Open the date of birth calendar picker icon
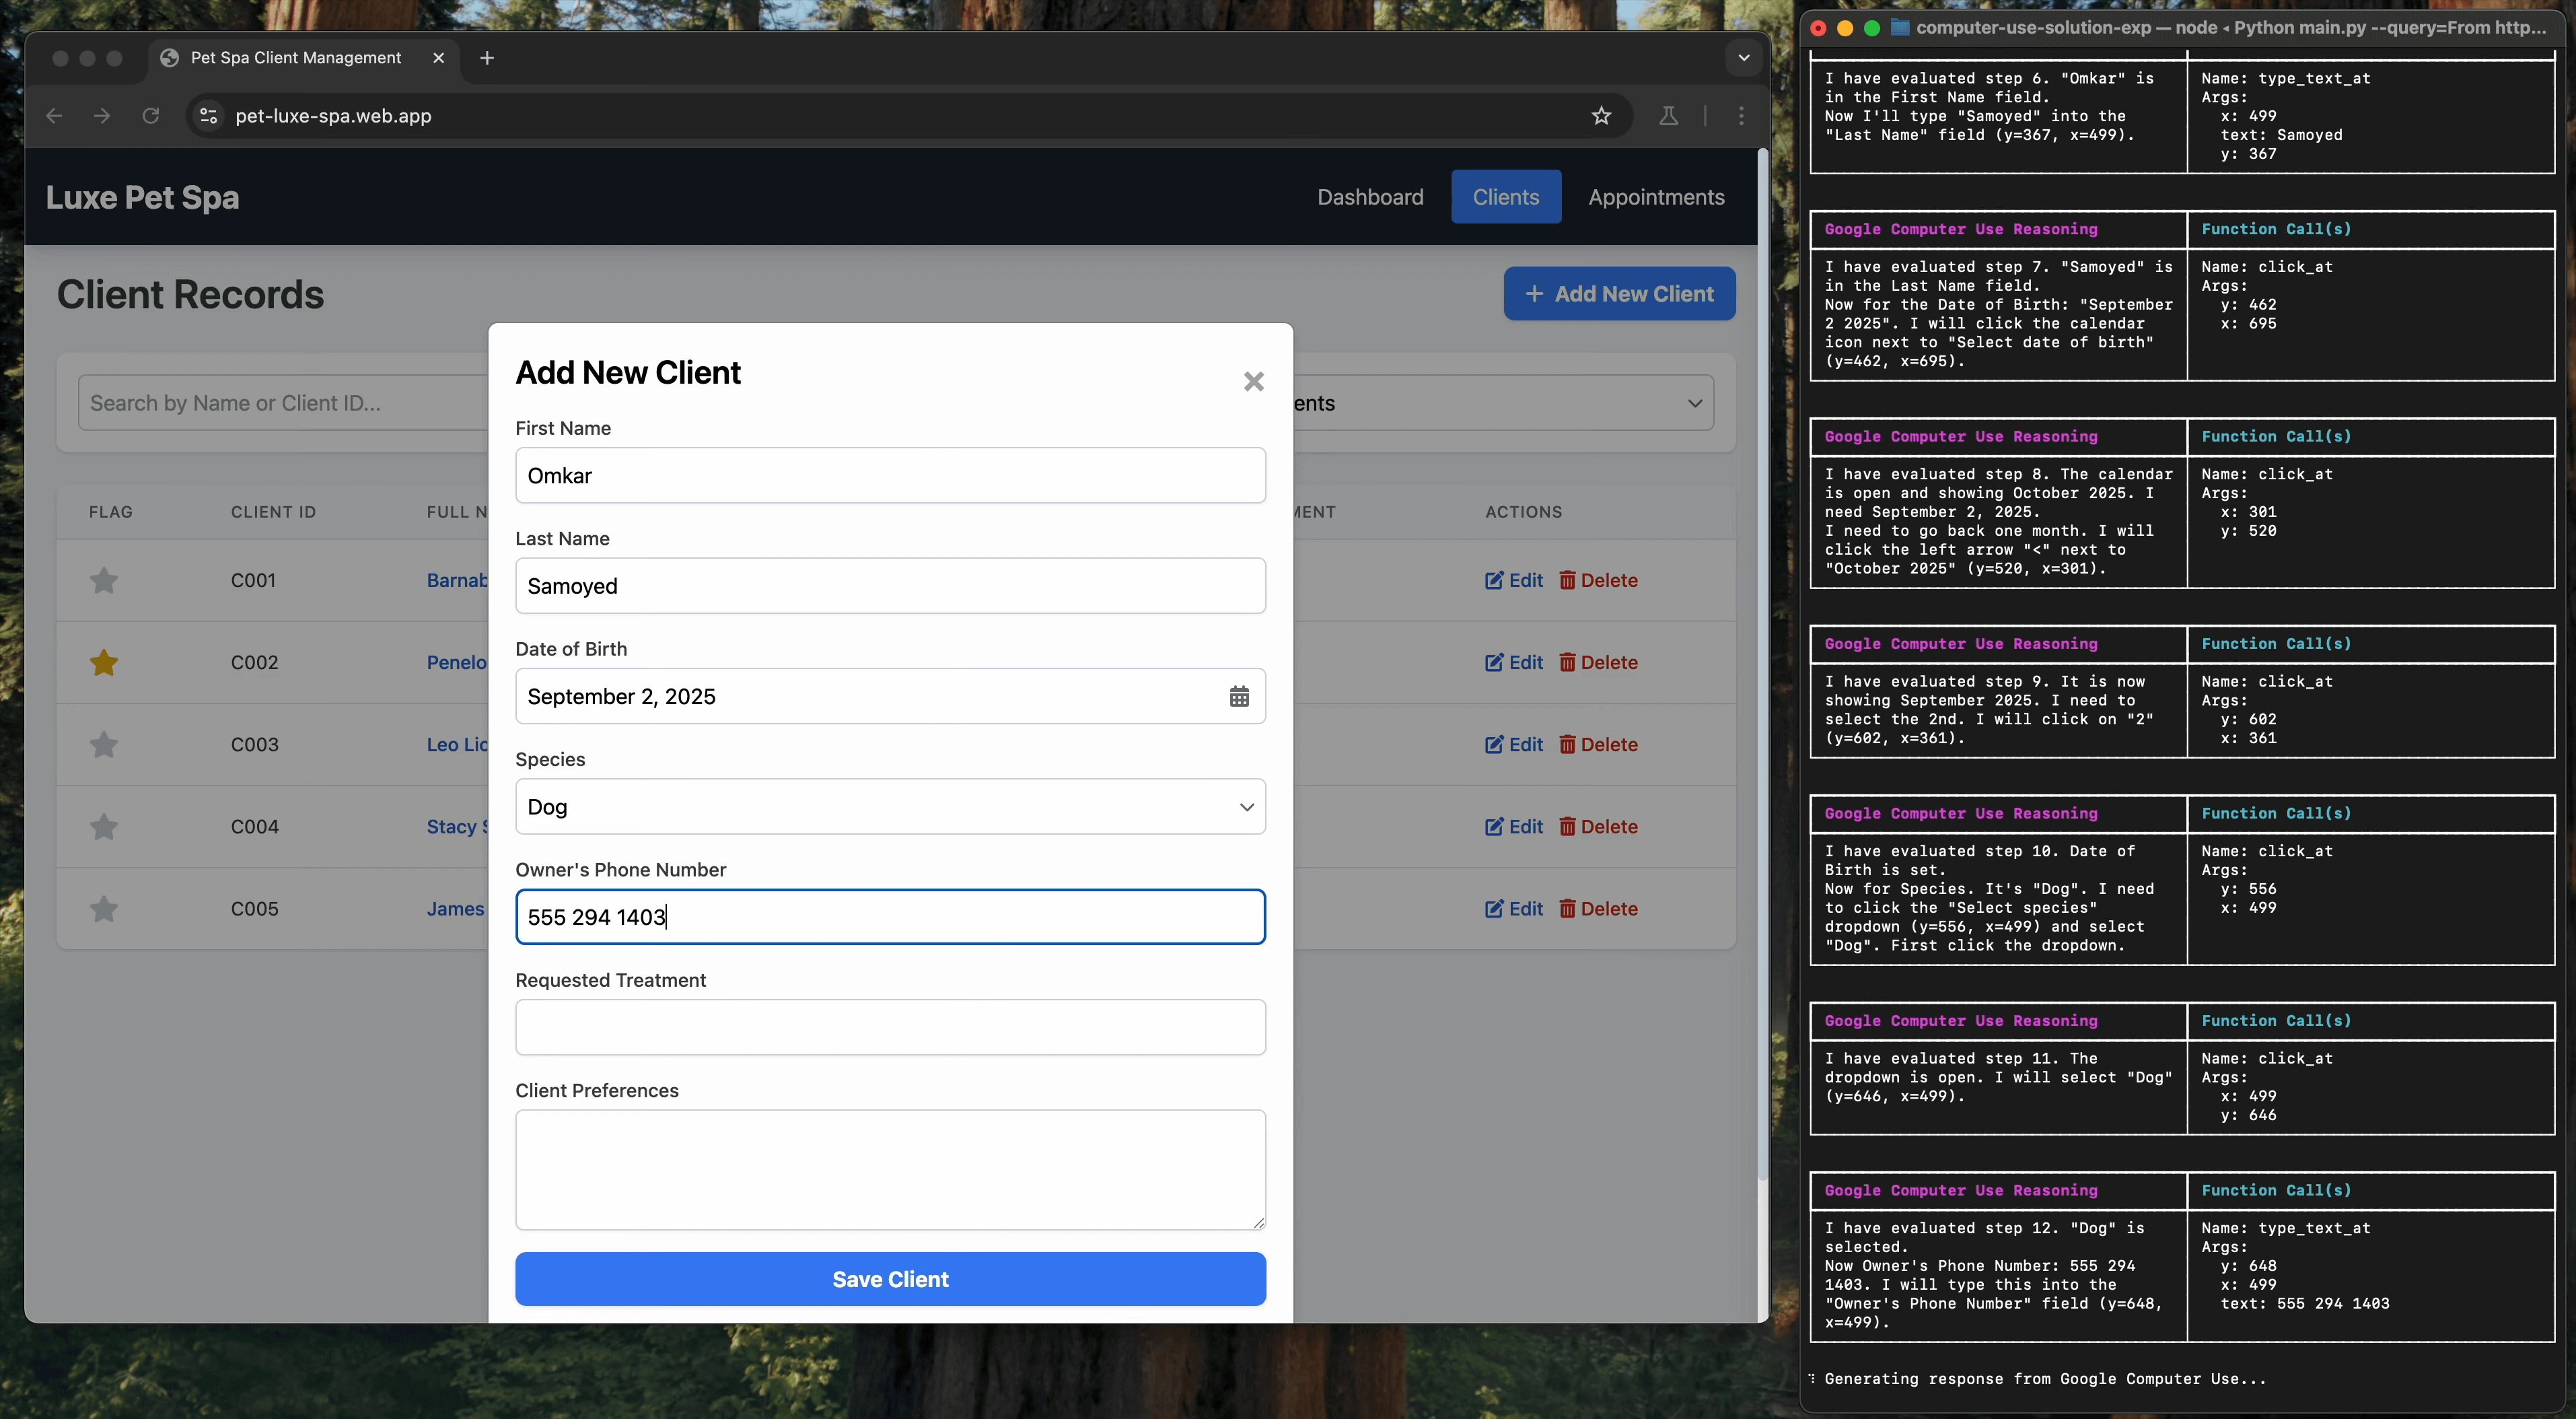The height and width of the screenshot is (1419, 2576). click(x=1238, y=696)
